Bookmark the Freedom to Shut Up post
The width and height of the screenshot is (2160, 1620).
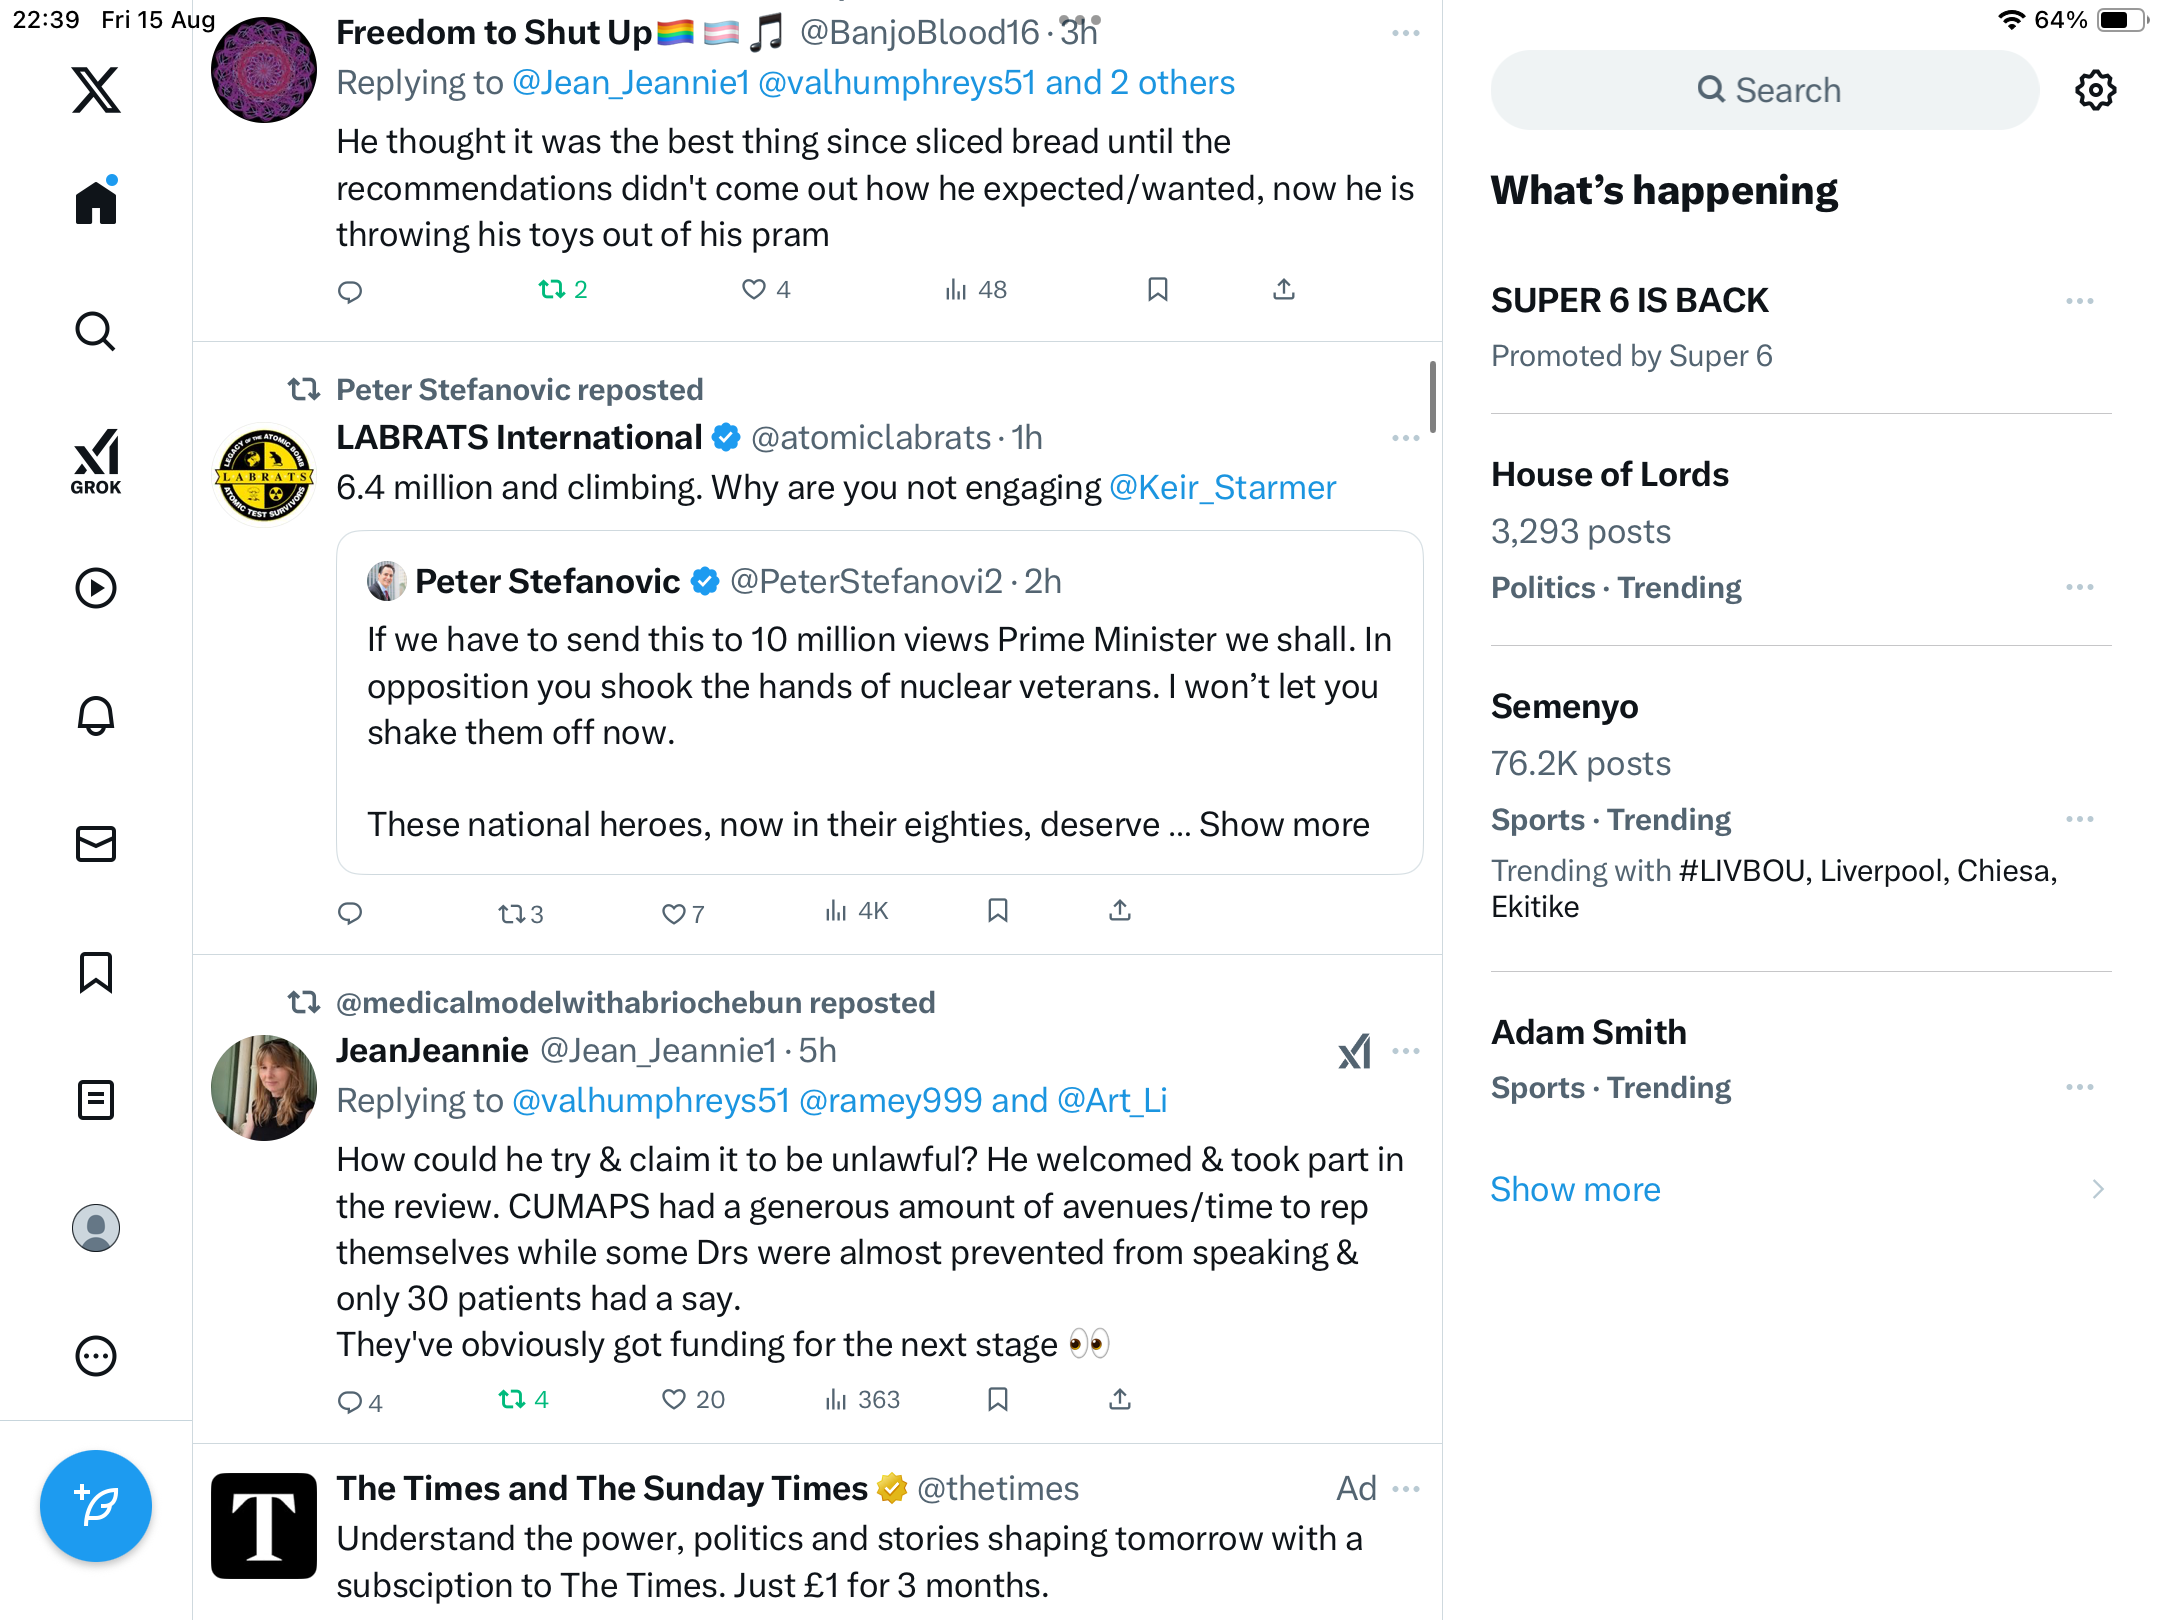[1157, 290]
